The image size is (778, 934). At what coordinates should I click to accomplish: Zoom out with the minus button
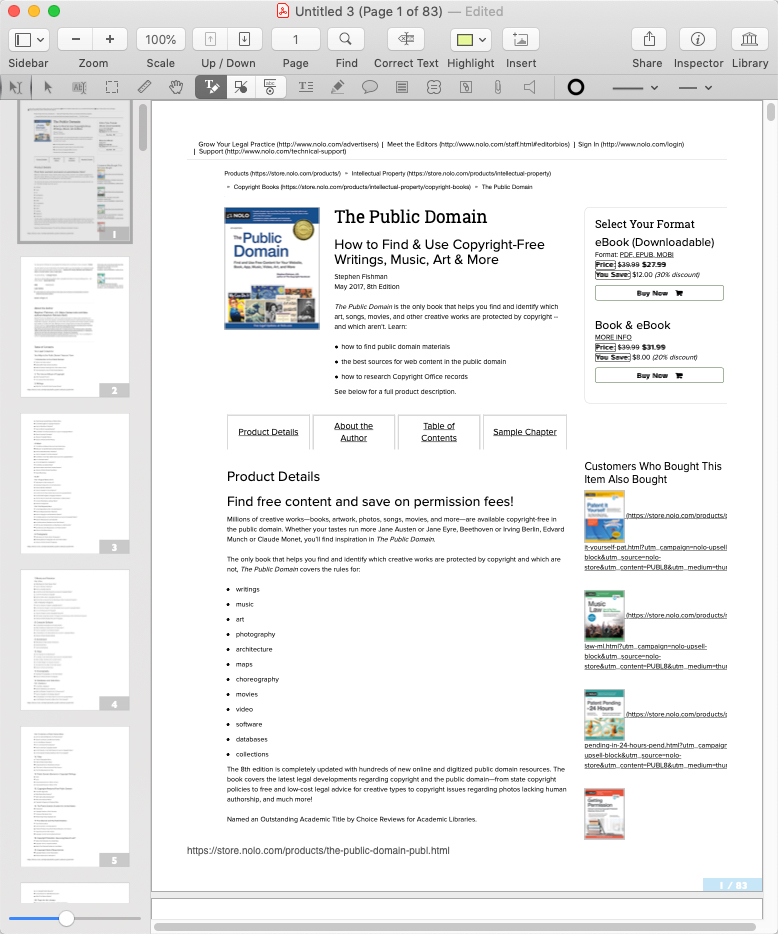tap(76, 39)
